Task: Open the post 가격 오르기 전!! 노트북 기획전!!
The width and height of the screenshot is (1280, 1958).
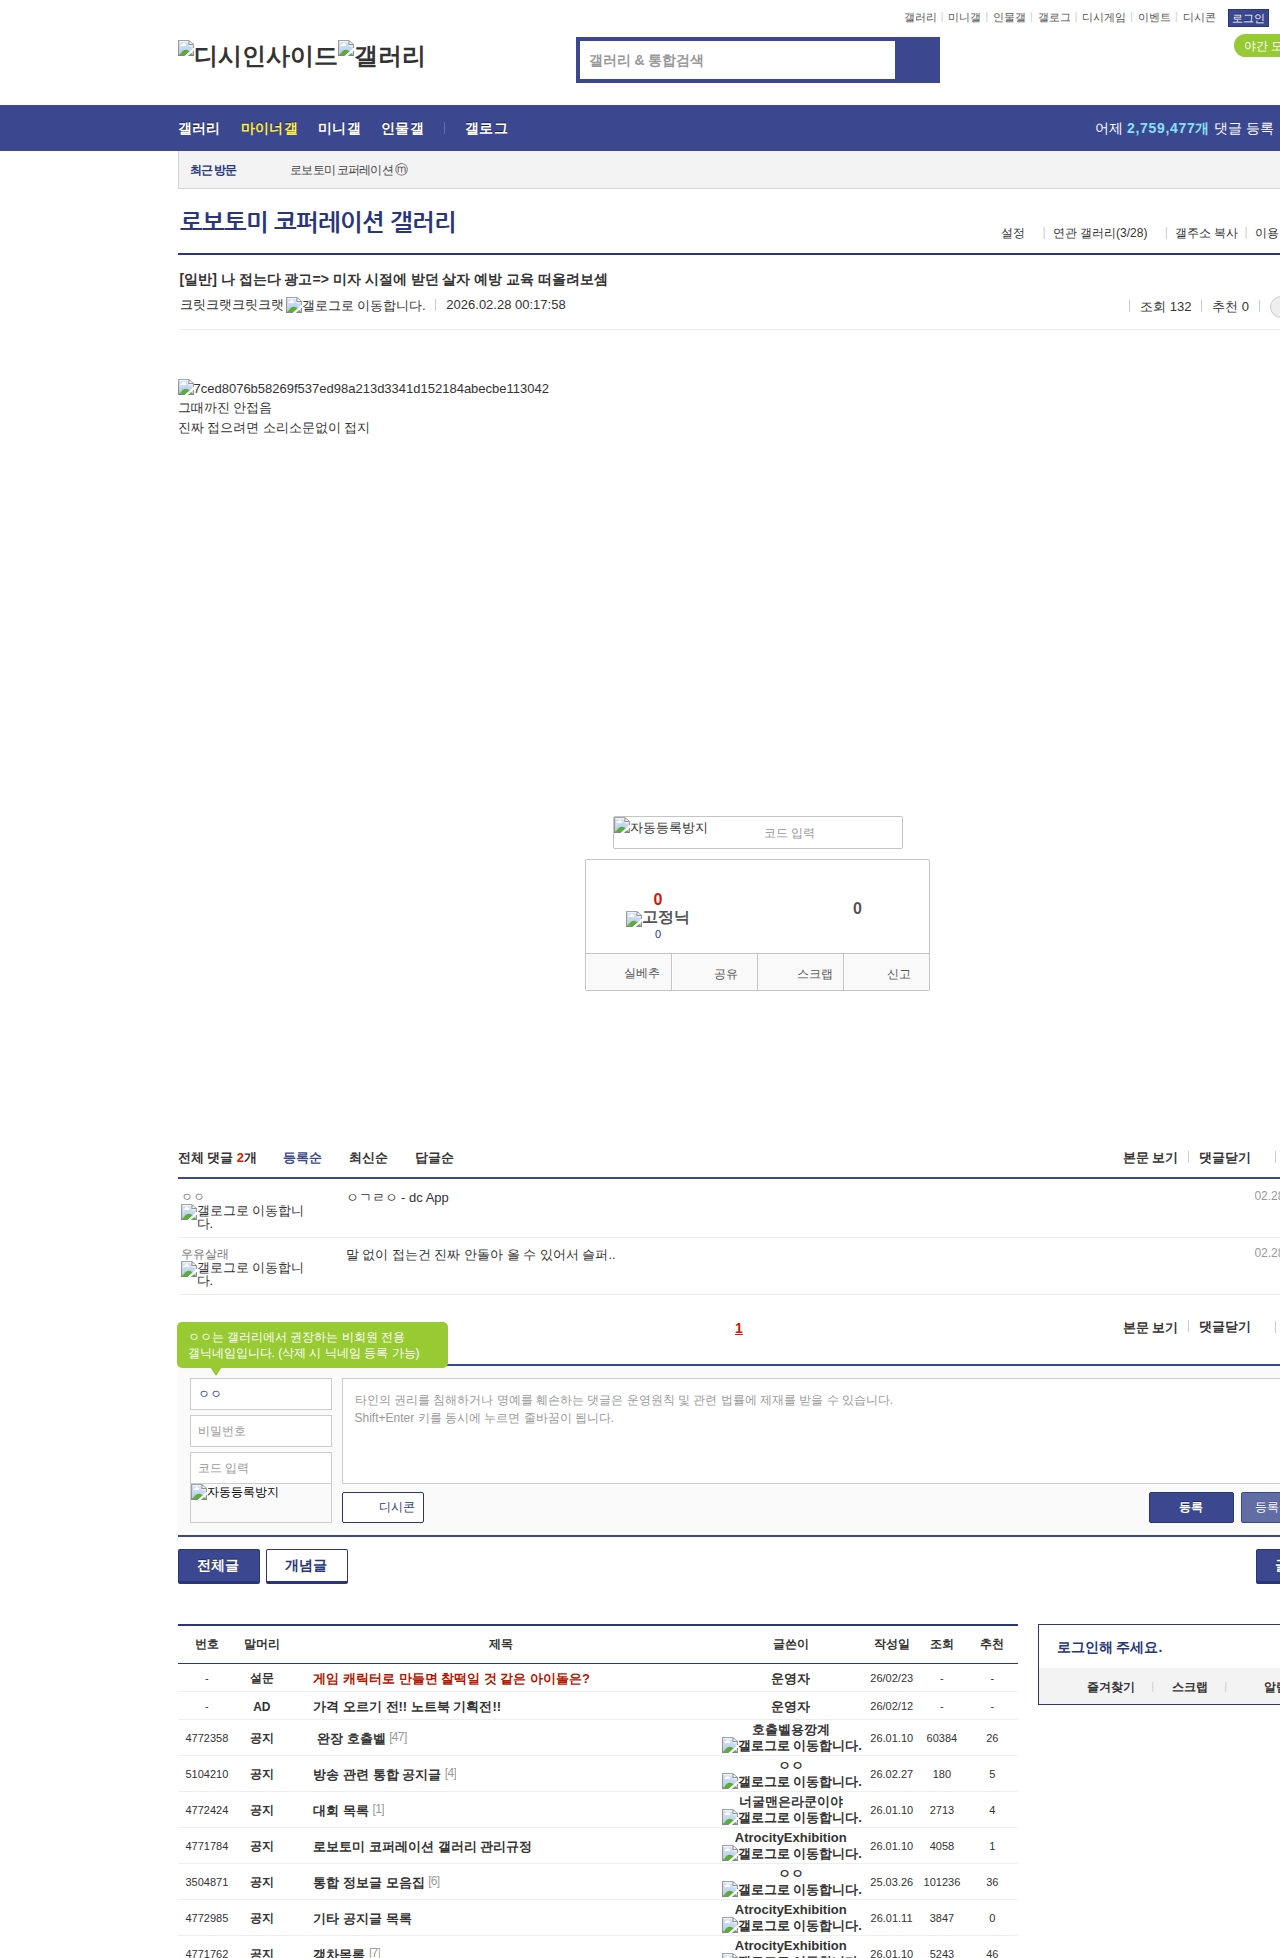Action: coord(407,1707)
